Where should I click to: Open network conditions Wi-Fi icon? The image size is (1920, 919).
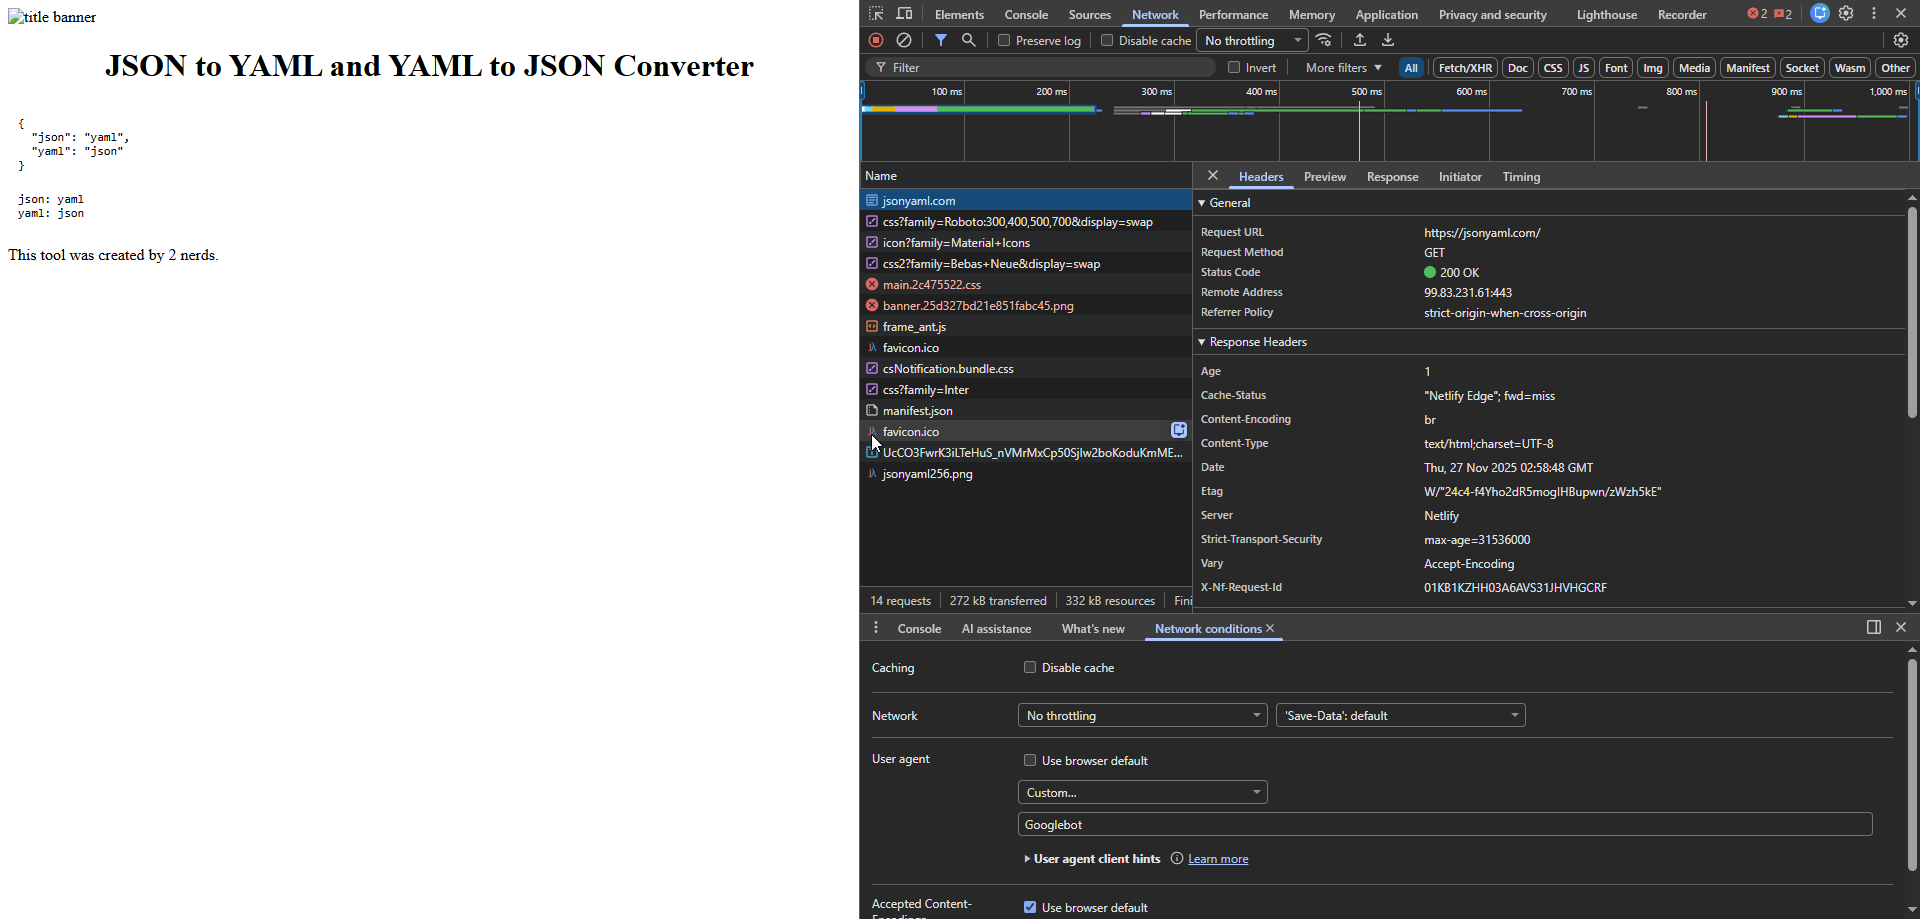coord(1324,40)
